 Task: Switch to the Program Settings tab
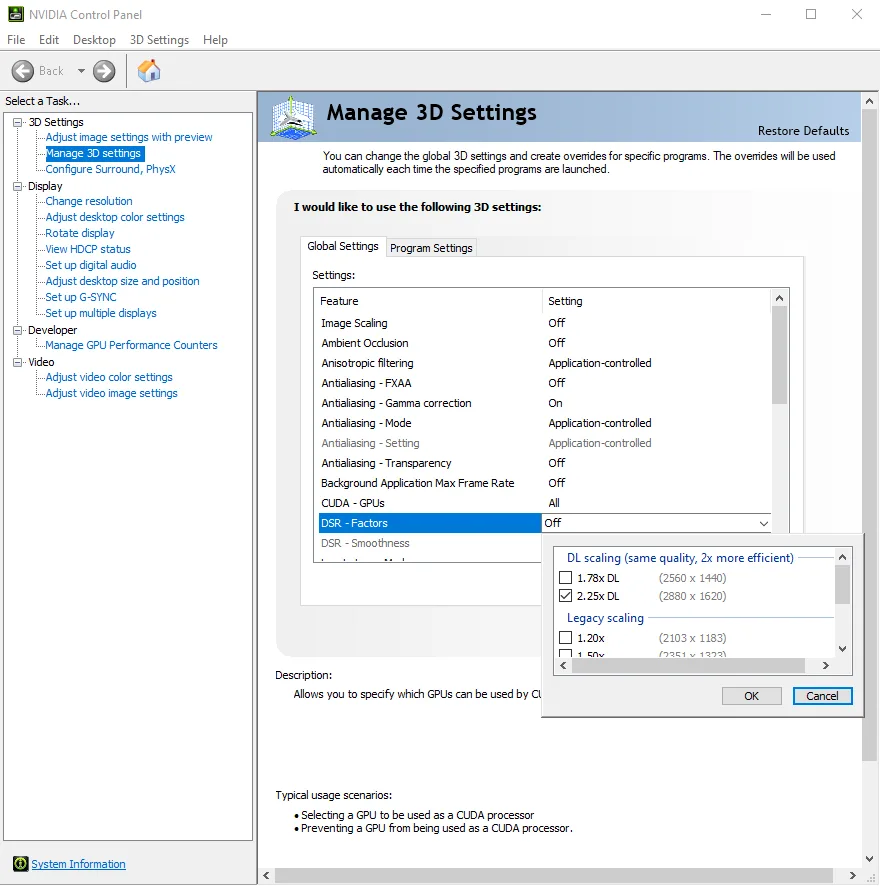(x=431, y=248)
